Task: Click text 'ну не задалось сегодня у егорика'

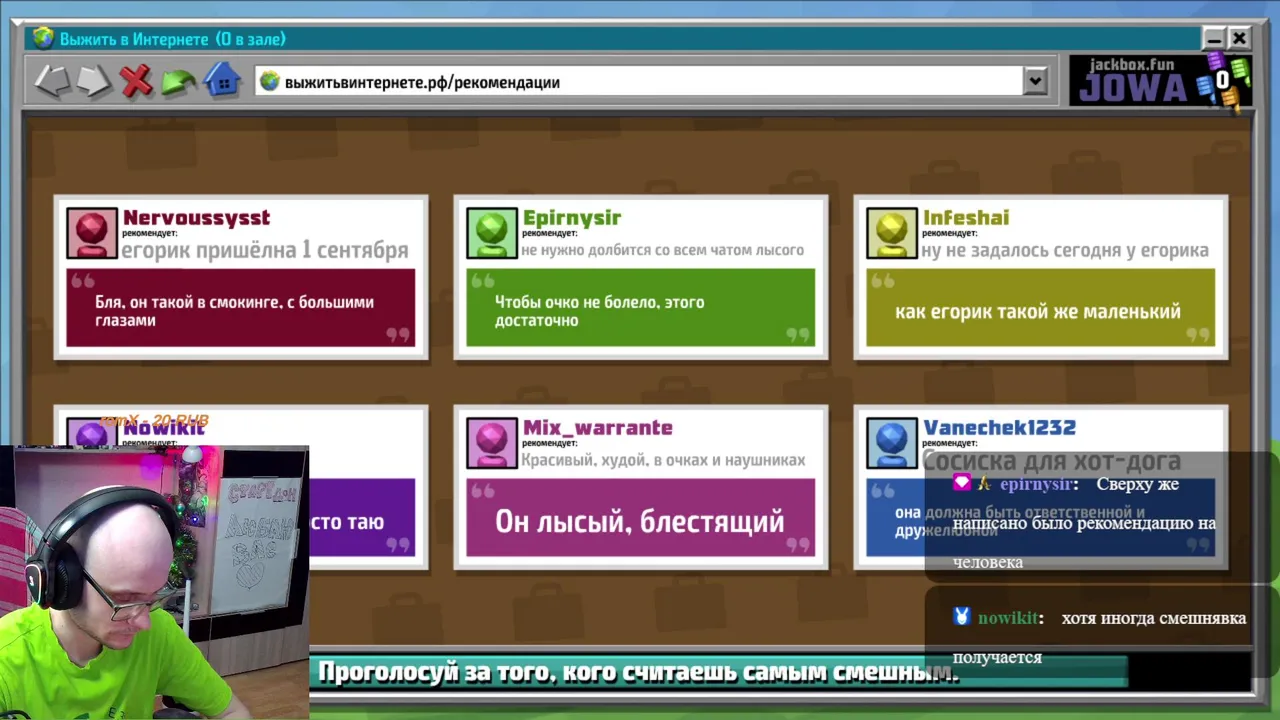Action: 1065,250
